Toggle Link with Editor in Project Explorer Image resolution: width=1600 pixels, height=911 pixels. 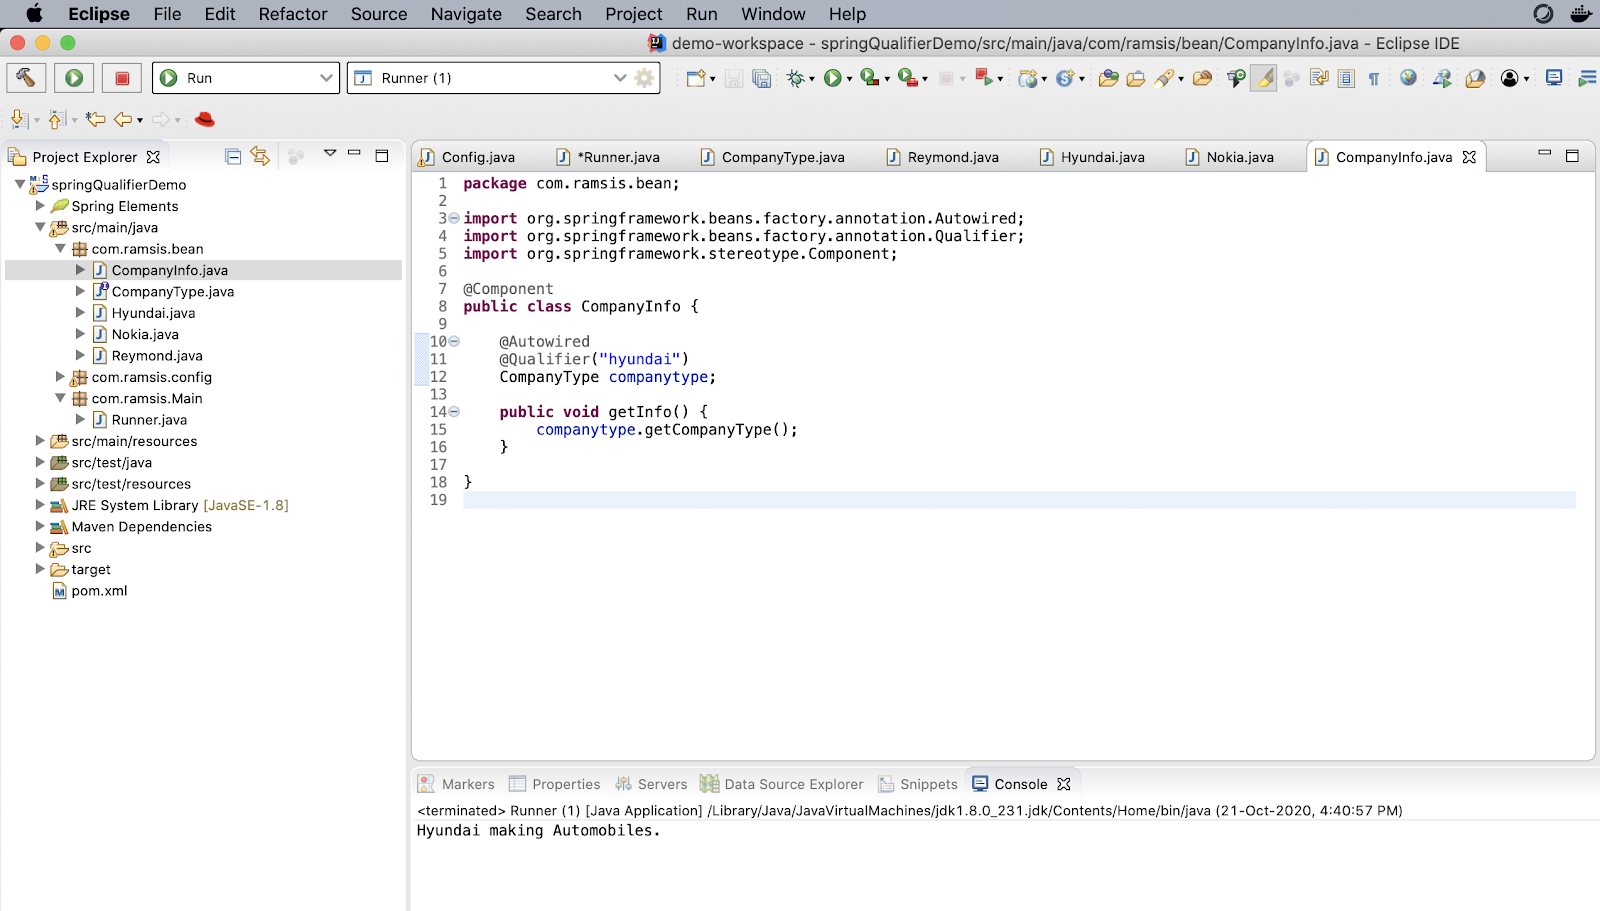pos(258,157)
